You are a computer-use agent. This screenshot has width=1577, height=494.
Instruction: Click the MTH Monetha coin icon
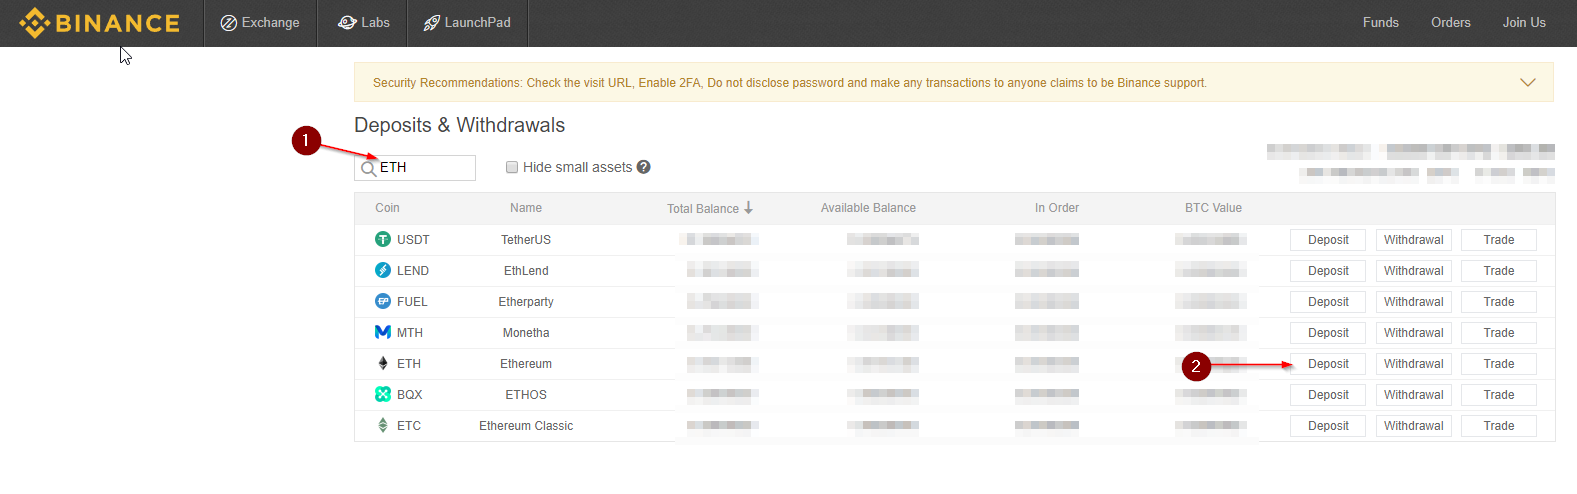click(383, 332)
